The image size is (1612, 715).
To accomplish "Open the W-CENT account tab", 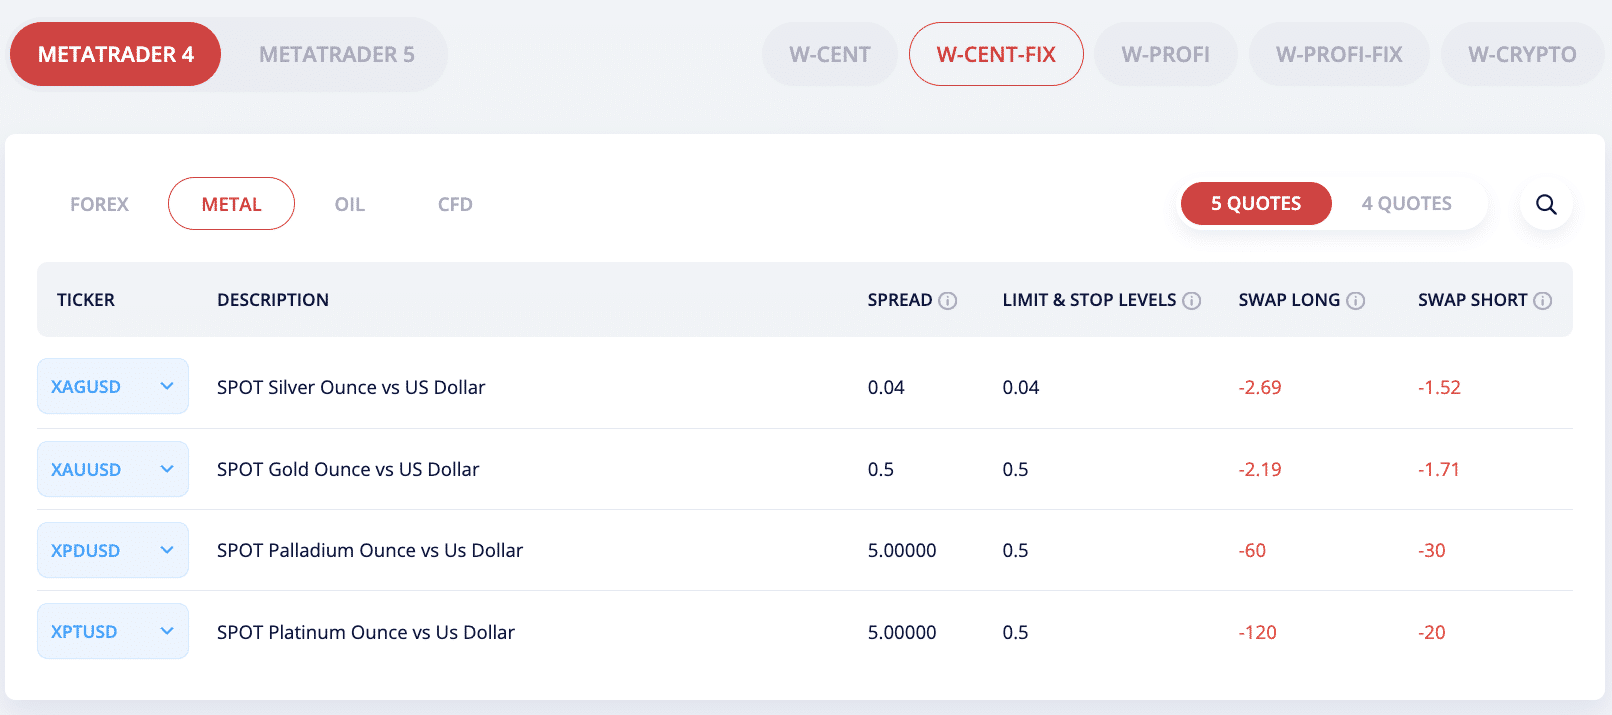I will [x=830, y=54].
